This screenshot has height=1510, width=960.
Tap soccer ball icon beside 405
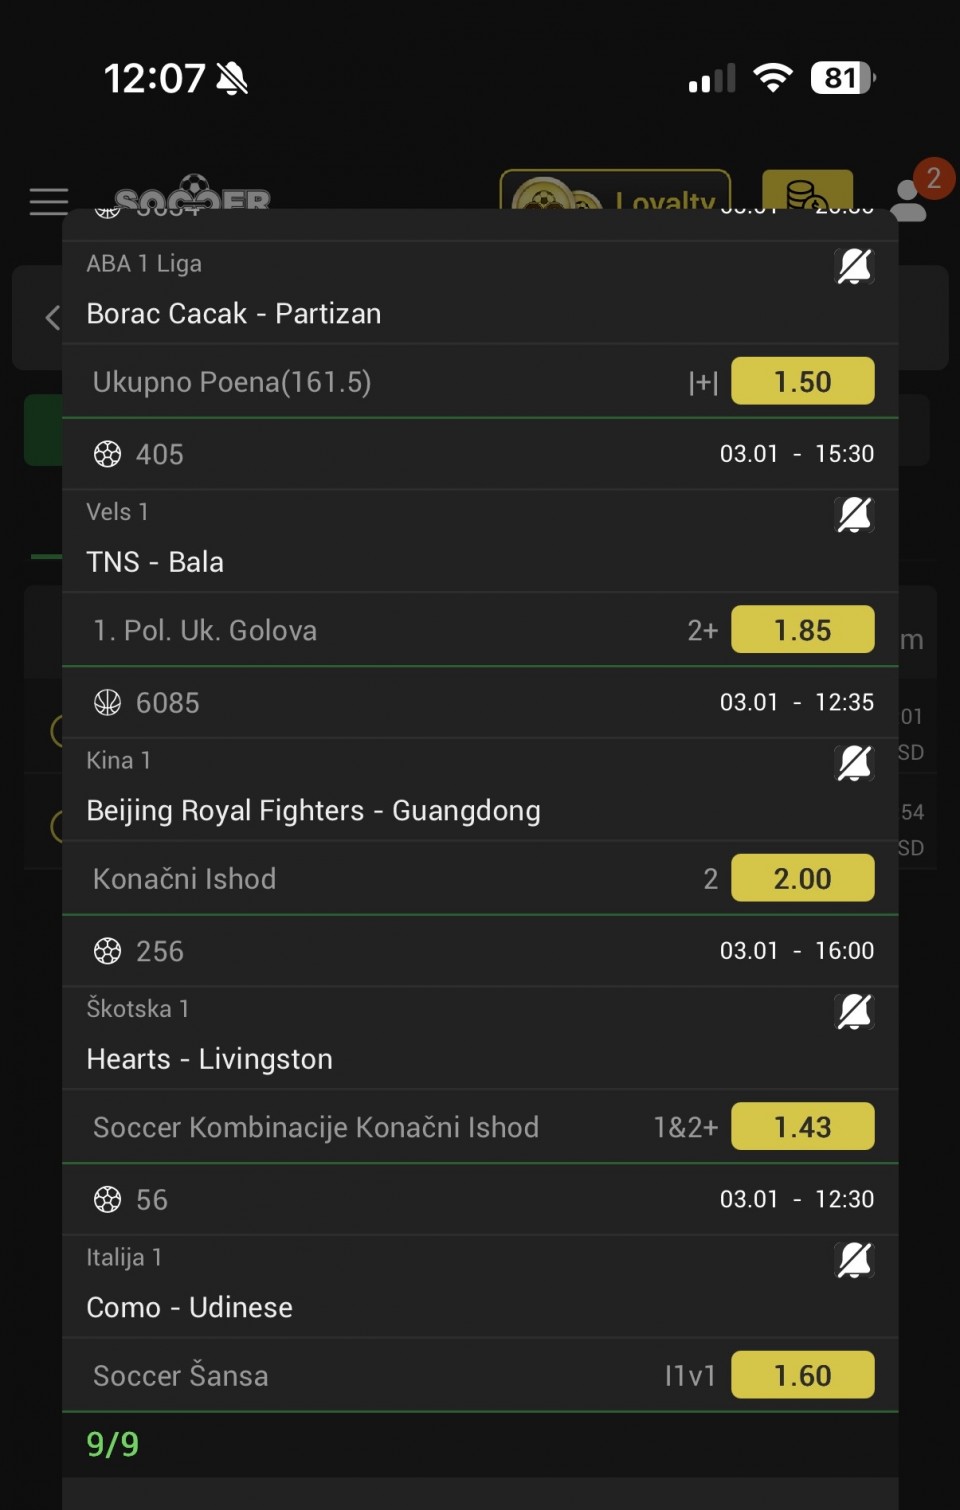click(107, 454)
